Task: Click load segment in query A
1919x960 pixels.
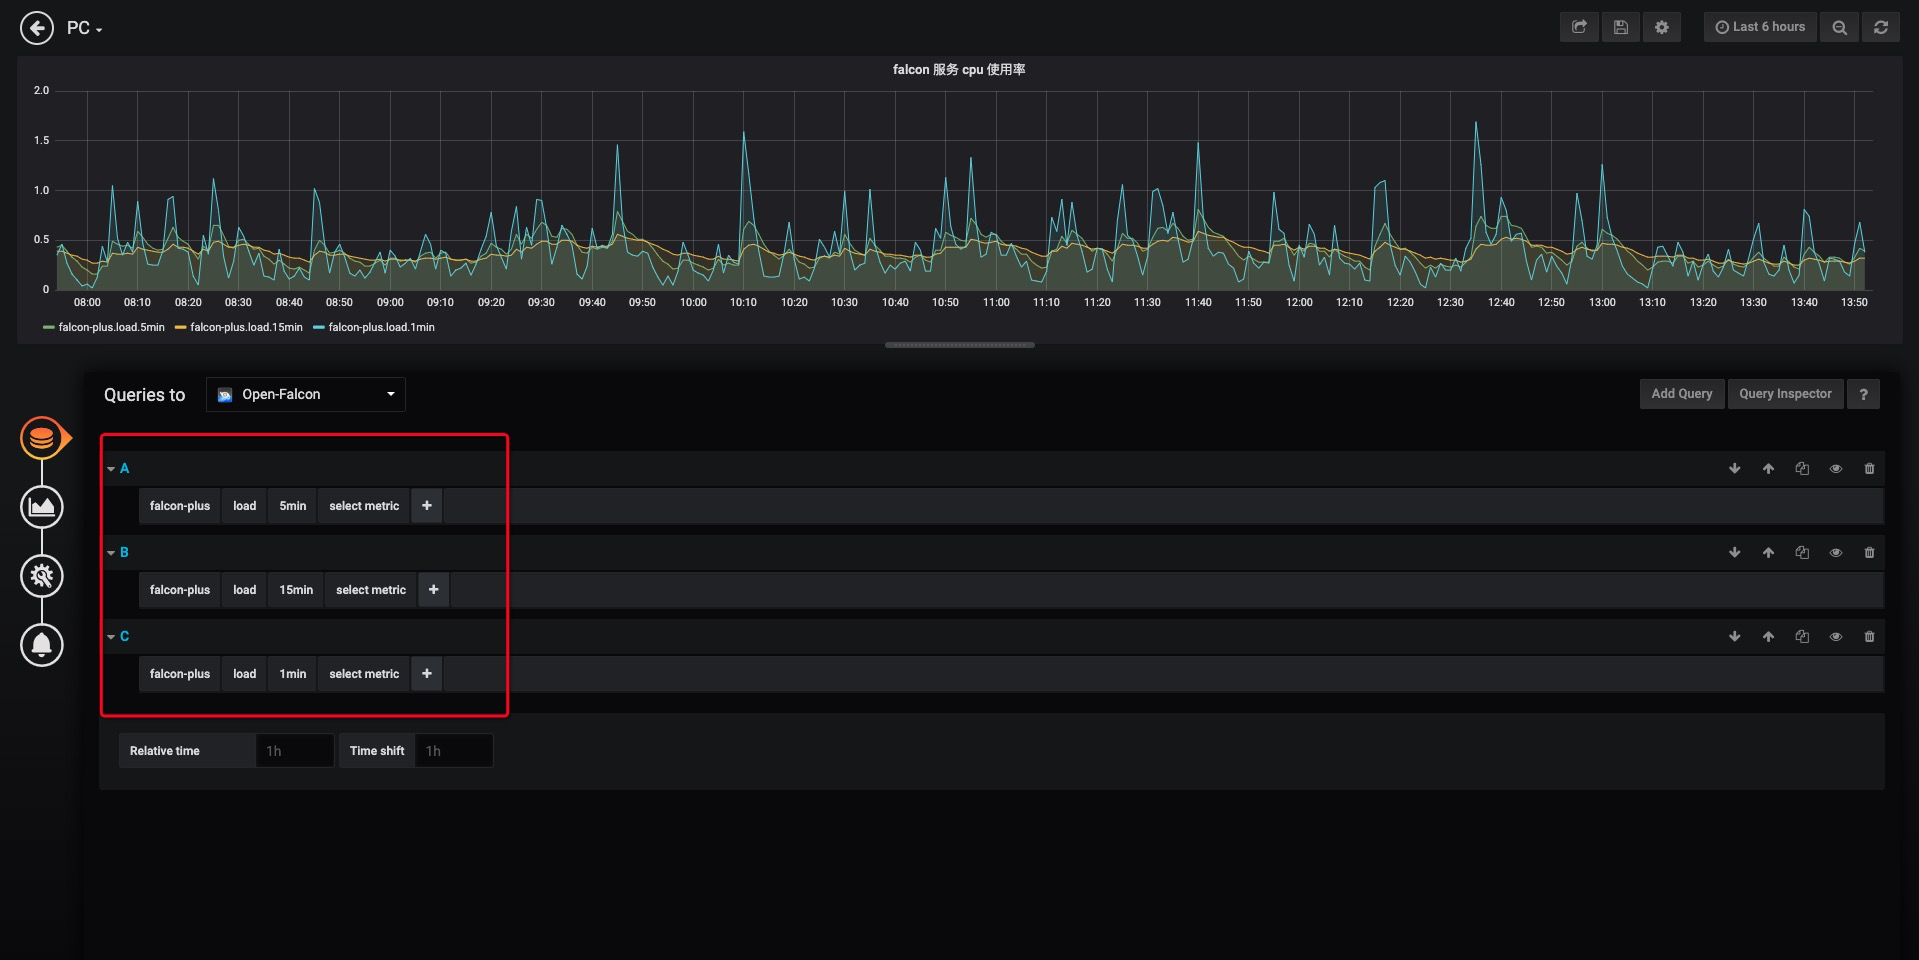Action: tap(245, 506)
